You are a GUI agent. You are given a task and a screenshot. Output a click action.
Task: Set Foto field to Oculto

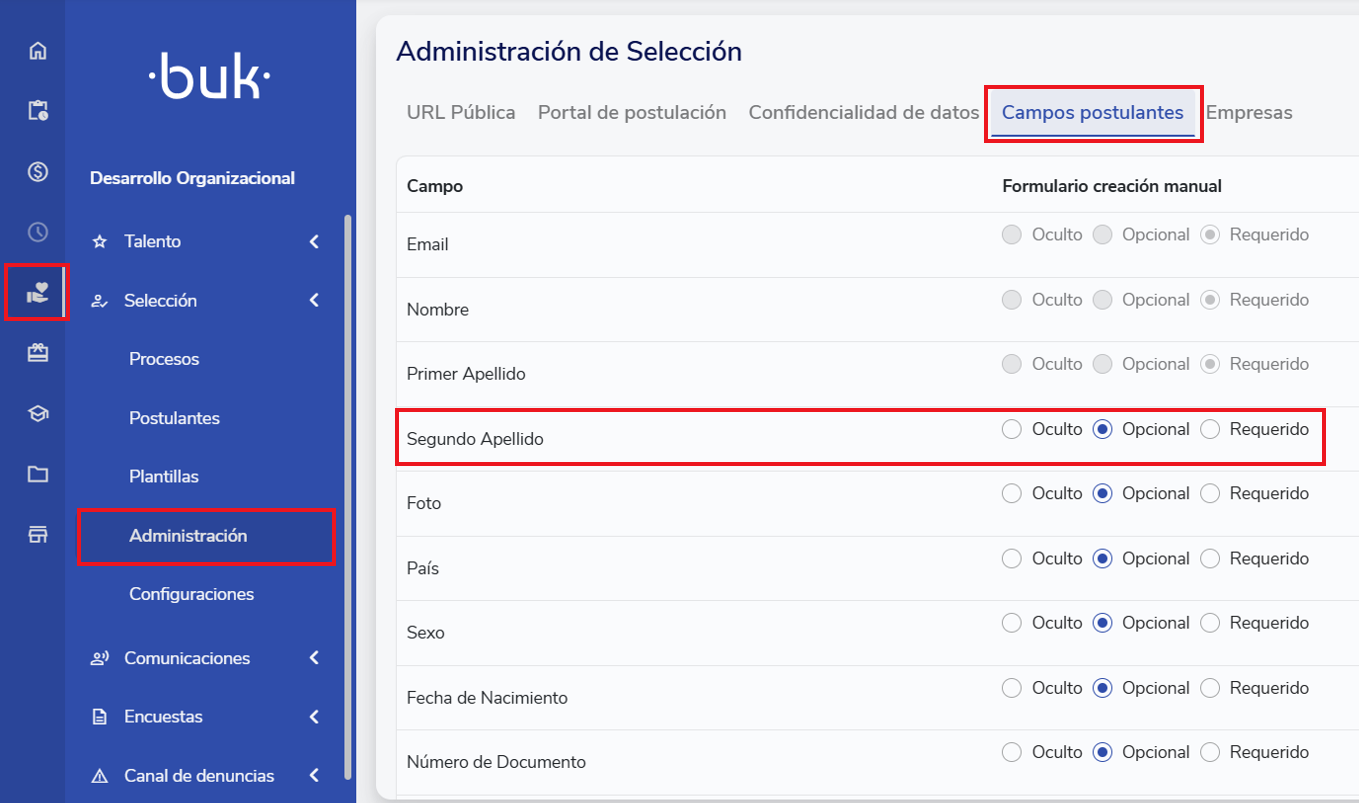(1012, 494)
